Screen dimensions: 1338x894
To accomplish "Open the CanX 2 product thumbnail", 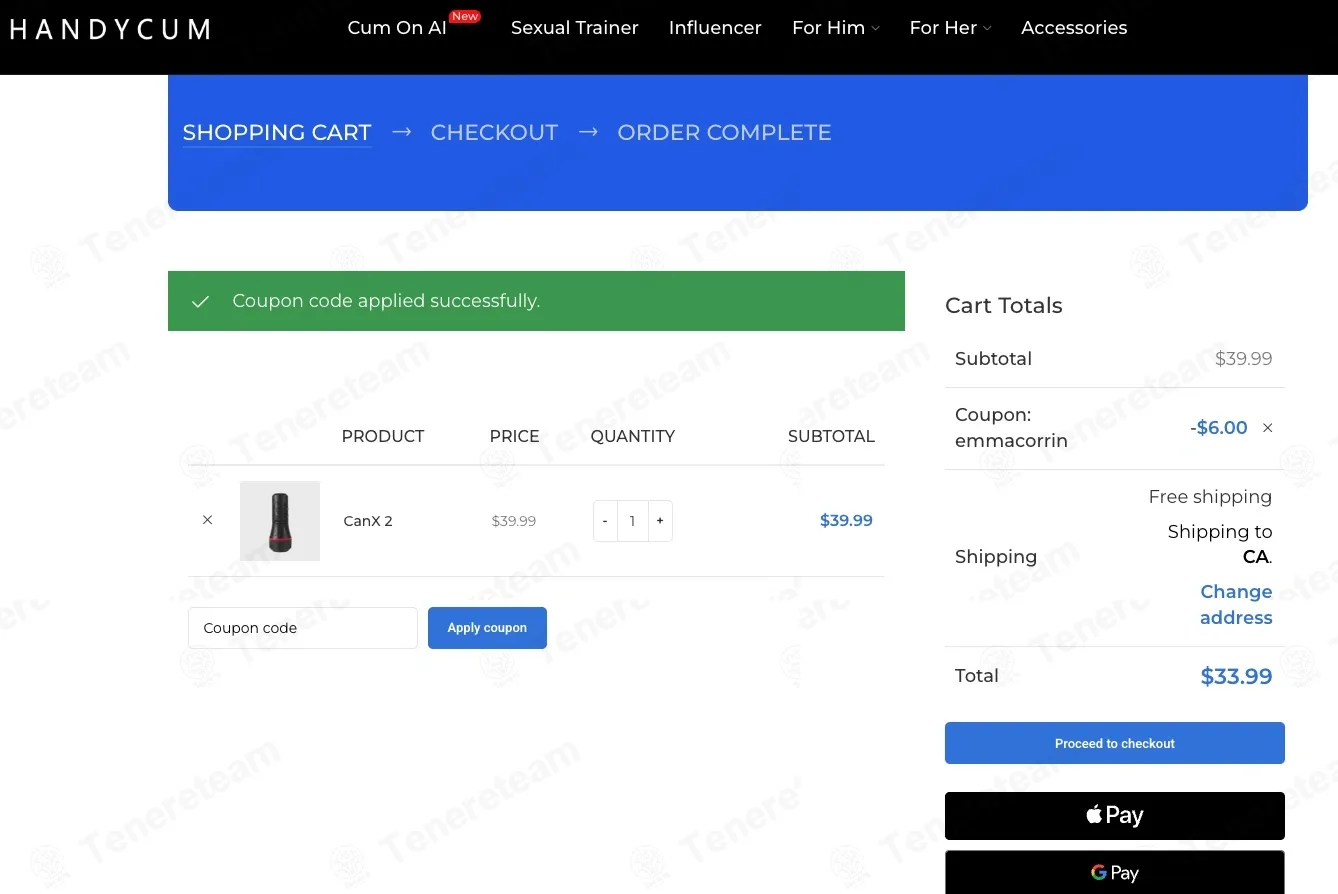I will tap(280, 521).
